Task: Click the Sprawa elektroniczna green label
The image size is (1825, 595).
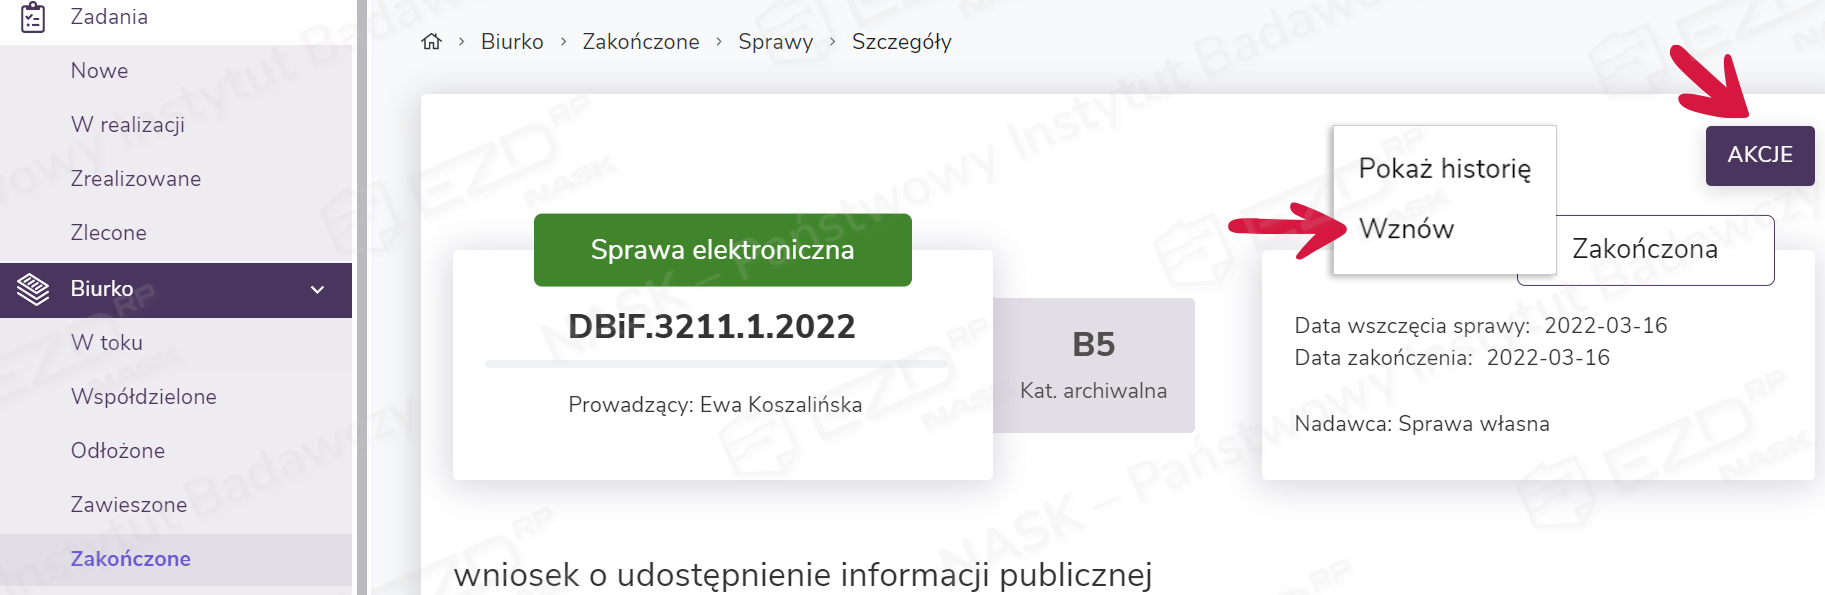Action: (723, 250)
